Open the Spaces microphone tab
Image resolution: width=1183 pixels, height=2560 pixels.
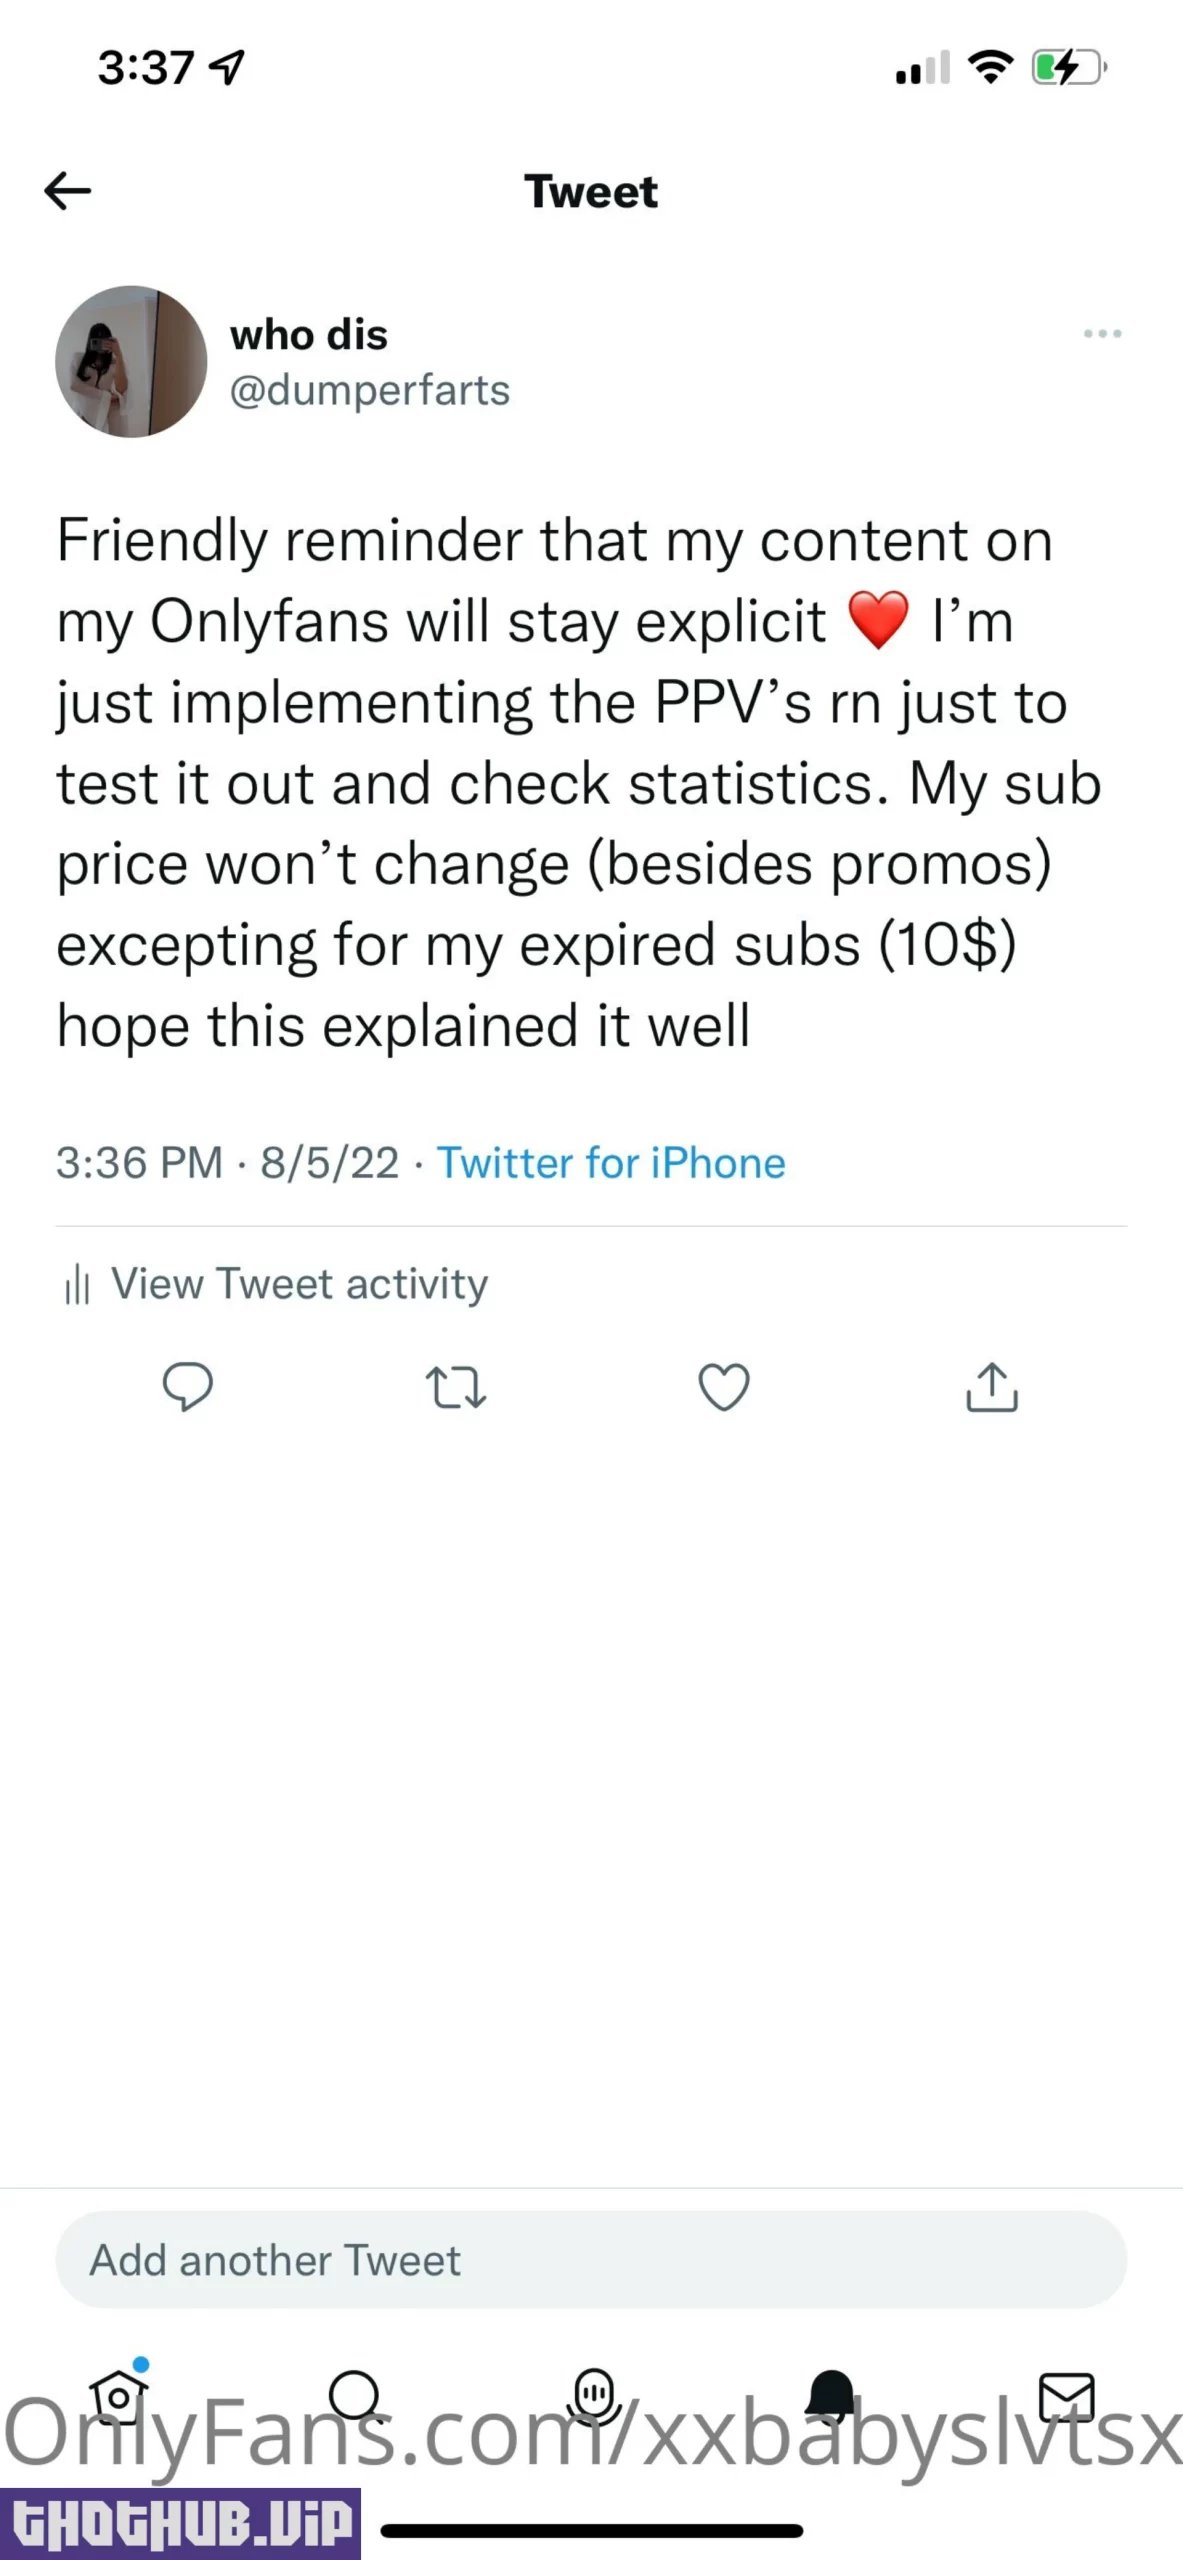click(595, 2394)
